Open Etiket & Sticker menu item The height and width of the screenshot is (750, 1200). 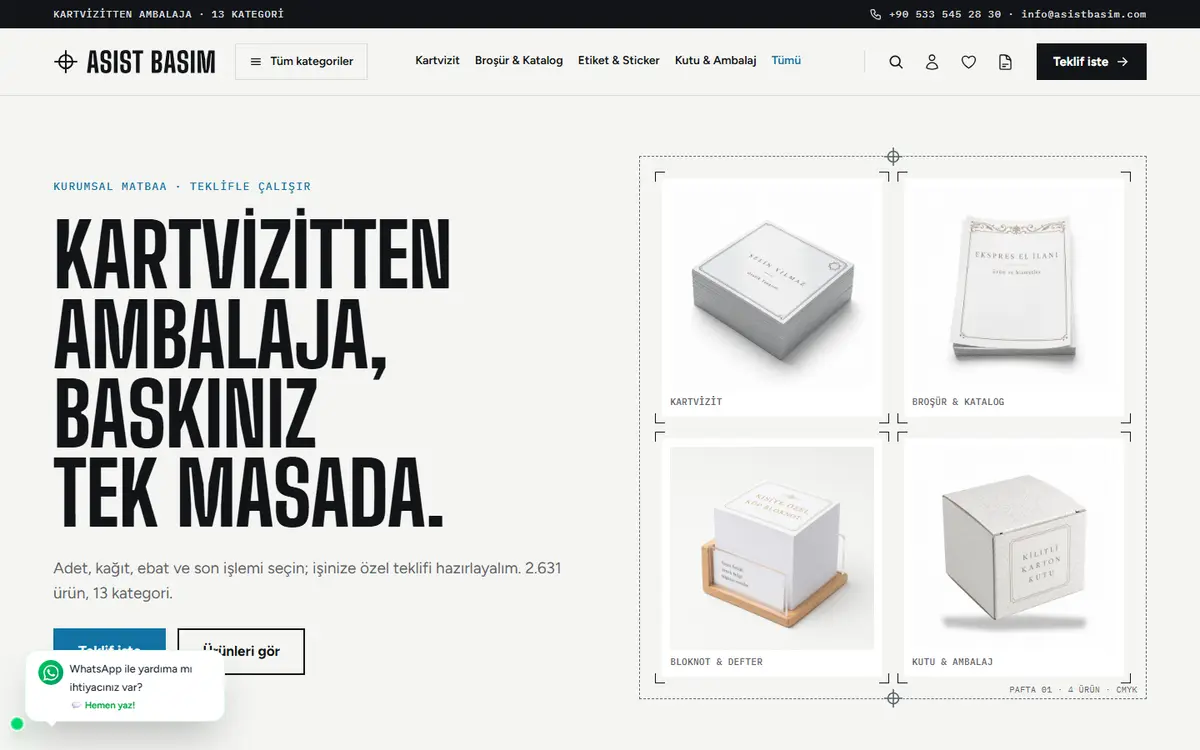click(619, 61)
